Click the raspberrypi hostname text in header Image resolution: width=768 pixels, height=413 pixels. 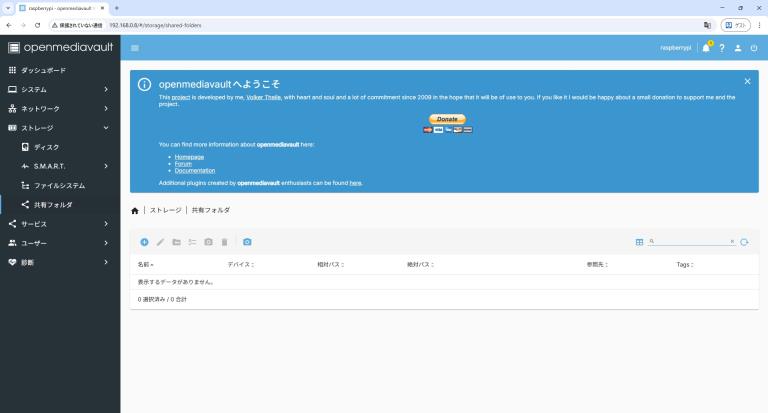click(675, 48)
